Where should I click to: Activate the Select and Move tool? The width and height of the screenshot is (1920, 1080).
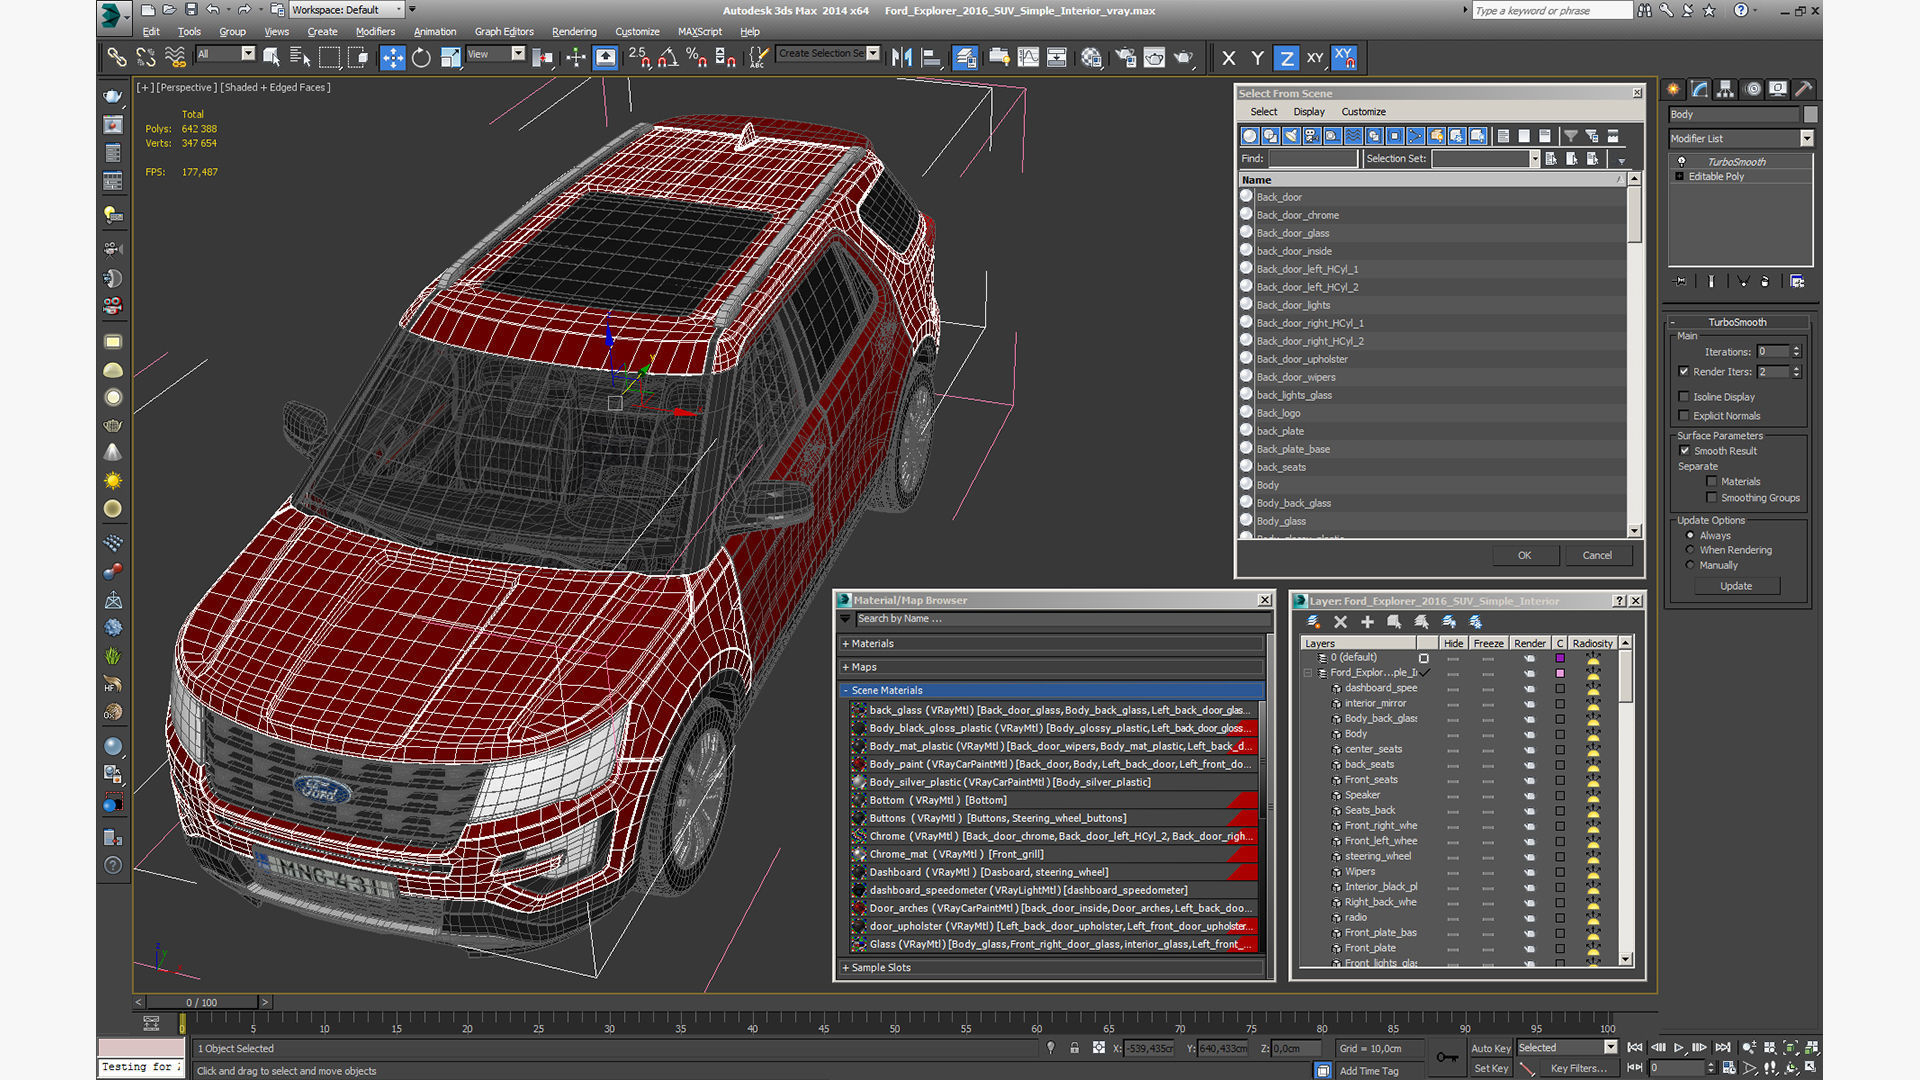pos(392,57)
